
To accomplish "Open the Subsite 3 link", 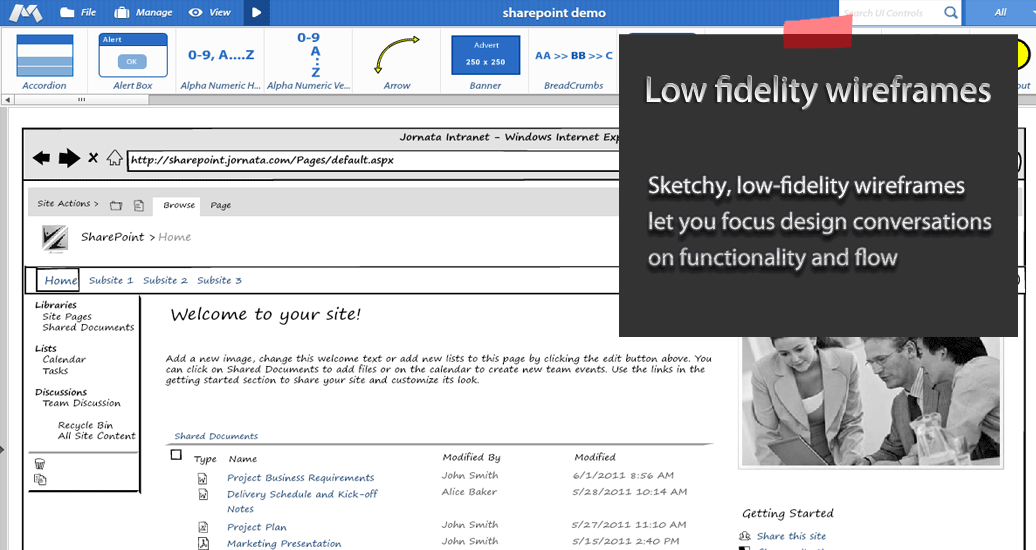I will pos(219,280).
